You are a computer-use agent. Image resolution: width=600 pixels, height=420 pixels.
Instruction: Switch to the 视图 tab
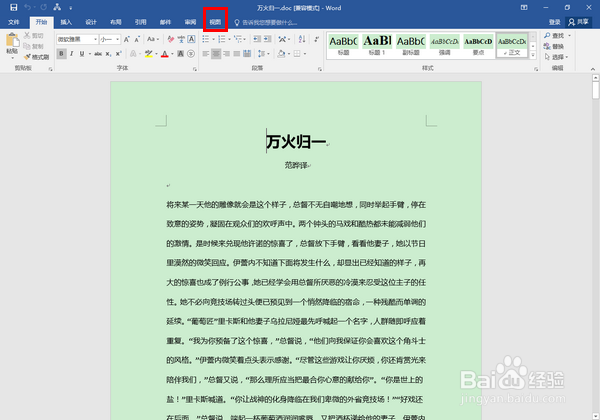click(x=215, y=22)
